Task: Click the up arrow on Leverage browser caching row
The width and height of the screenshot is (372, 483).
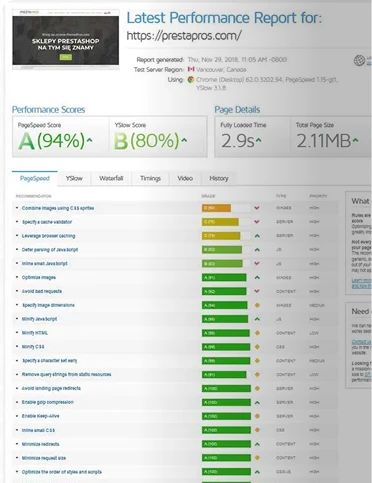Action: point(257,236)
